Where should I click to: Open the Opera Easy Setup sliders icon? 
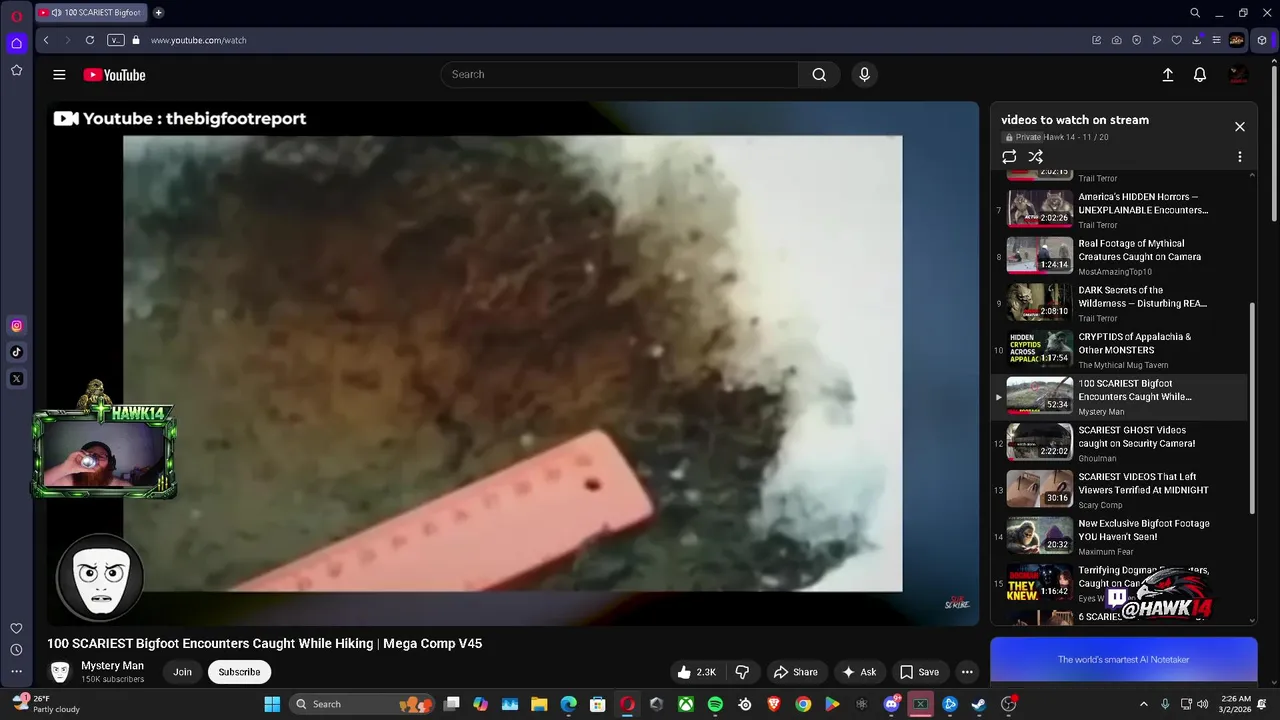click(x=1216, y=40)
